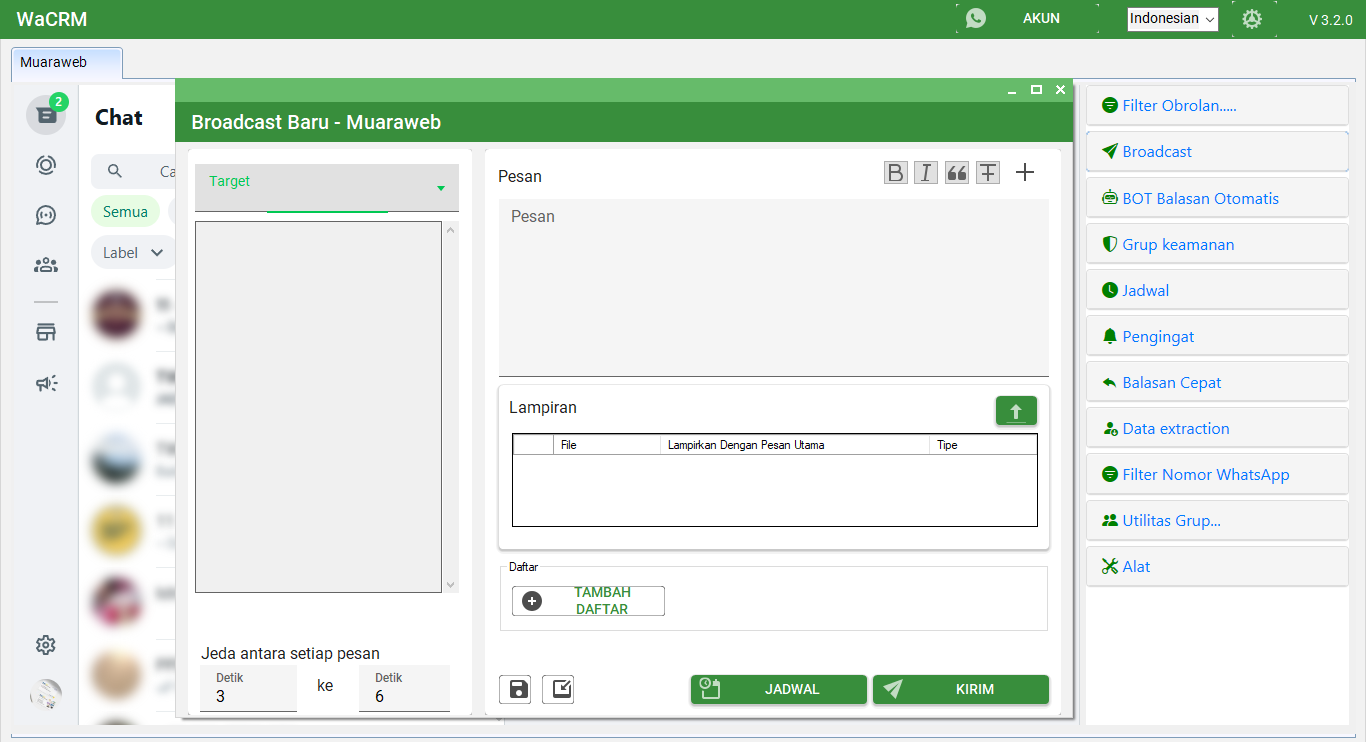
Task: Apply strikethrough formatting to message
Action: coord(988,173)
